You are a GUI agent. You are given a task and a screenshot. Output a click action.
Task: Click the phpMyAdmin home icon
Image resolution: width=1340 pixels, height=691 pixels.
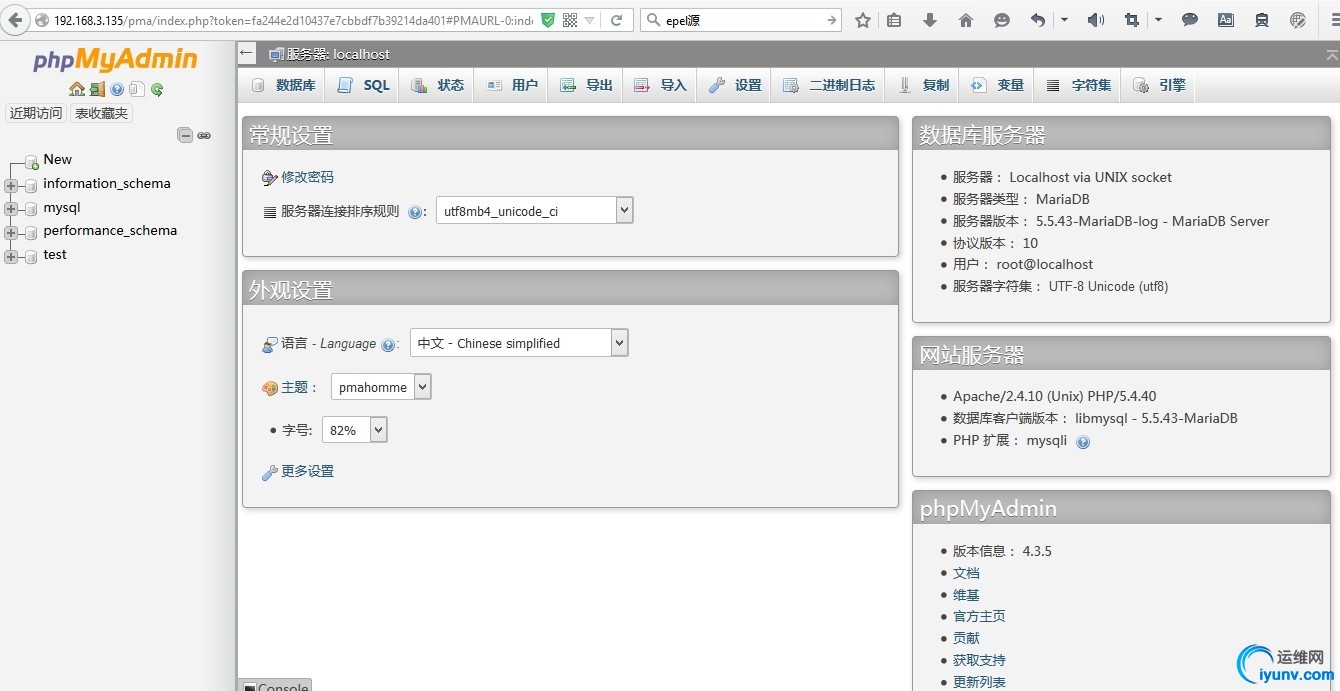pyautogui.click(x=77, y=89)
